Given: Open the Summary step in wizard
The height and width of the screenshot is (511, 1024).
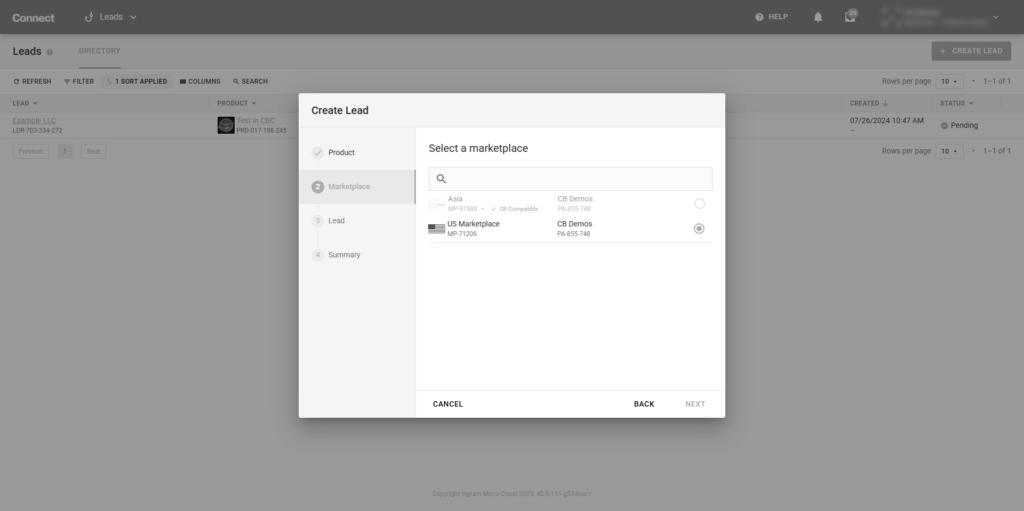Looking at the screenshot, I should (x=344, y=255).
